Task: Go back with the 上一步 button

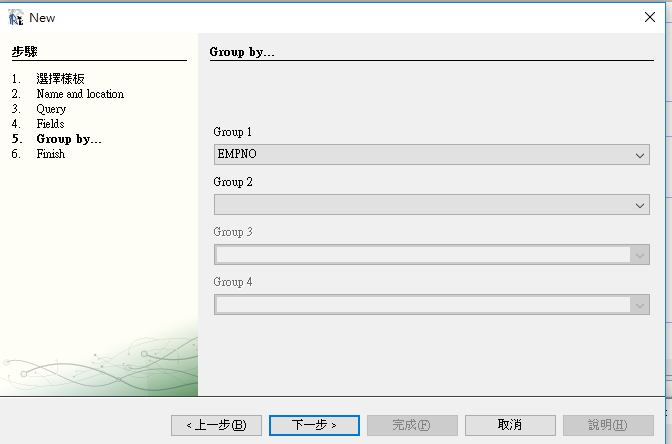Action: 216,425
